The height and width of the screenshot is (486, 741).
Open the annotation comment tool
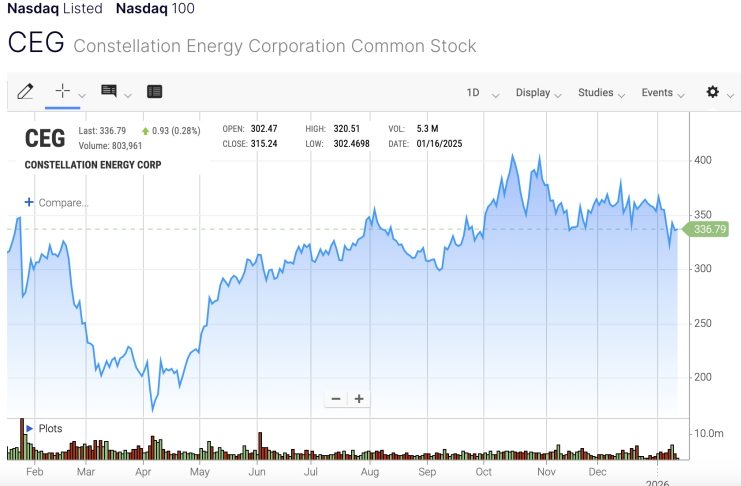click(x=109, y=91)
